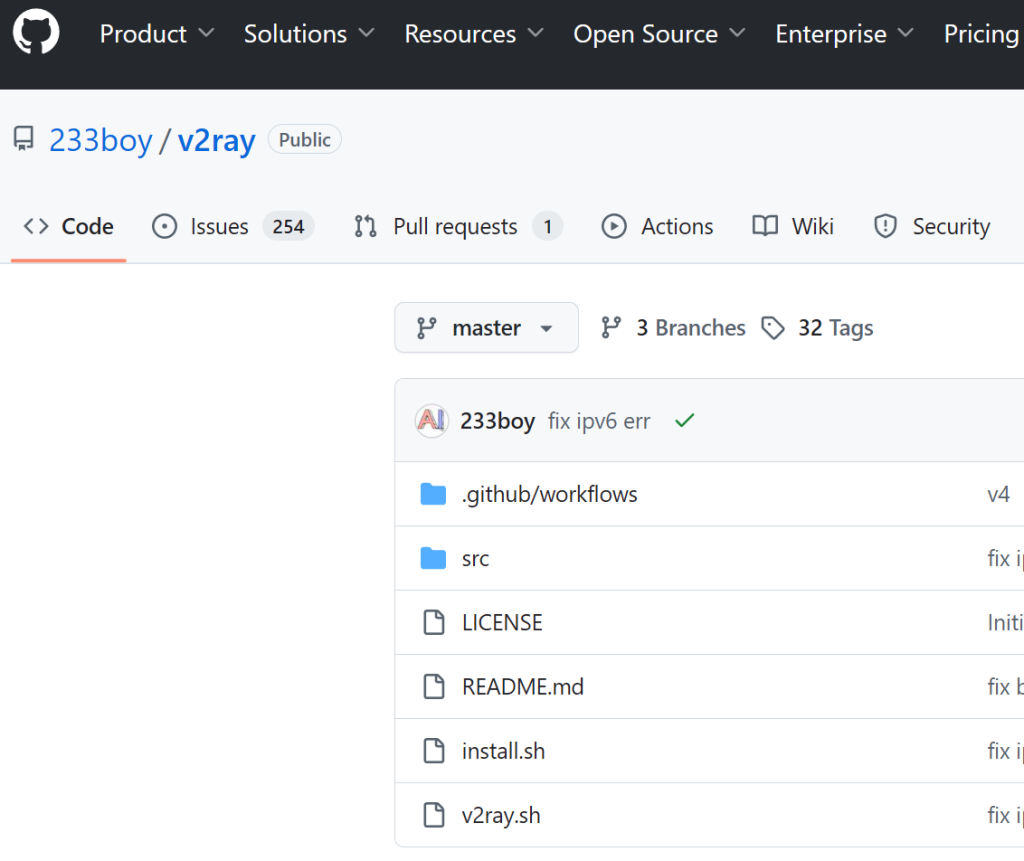View the 32 Tags link
The height and width of the screenshot is (861, 1024).
pos(817,327)
